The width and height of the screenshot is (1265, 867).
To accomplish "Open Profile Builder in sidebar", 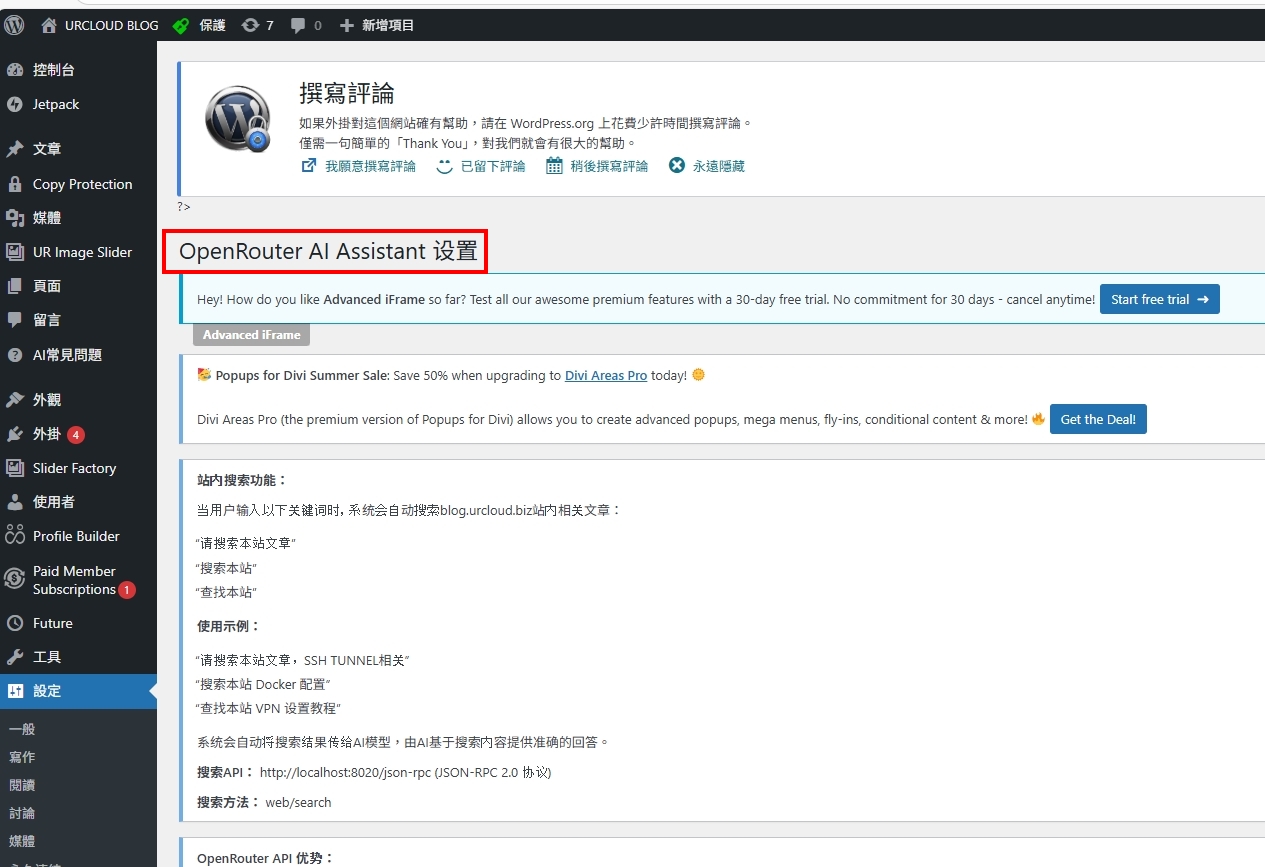I will (78, 536).
